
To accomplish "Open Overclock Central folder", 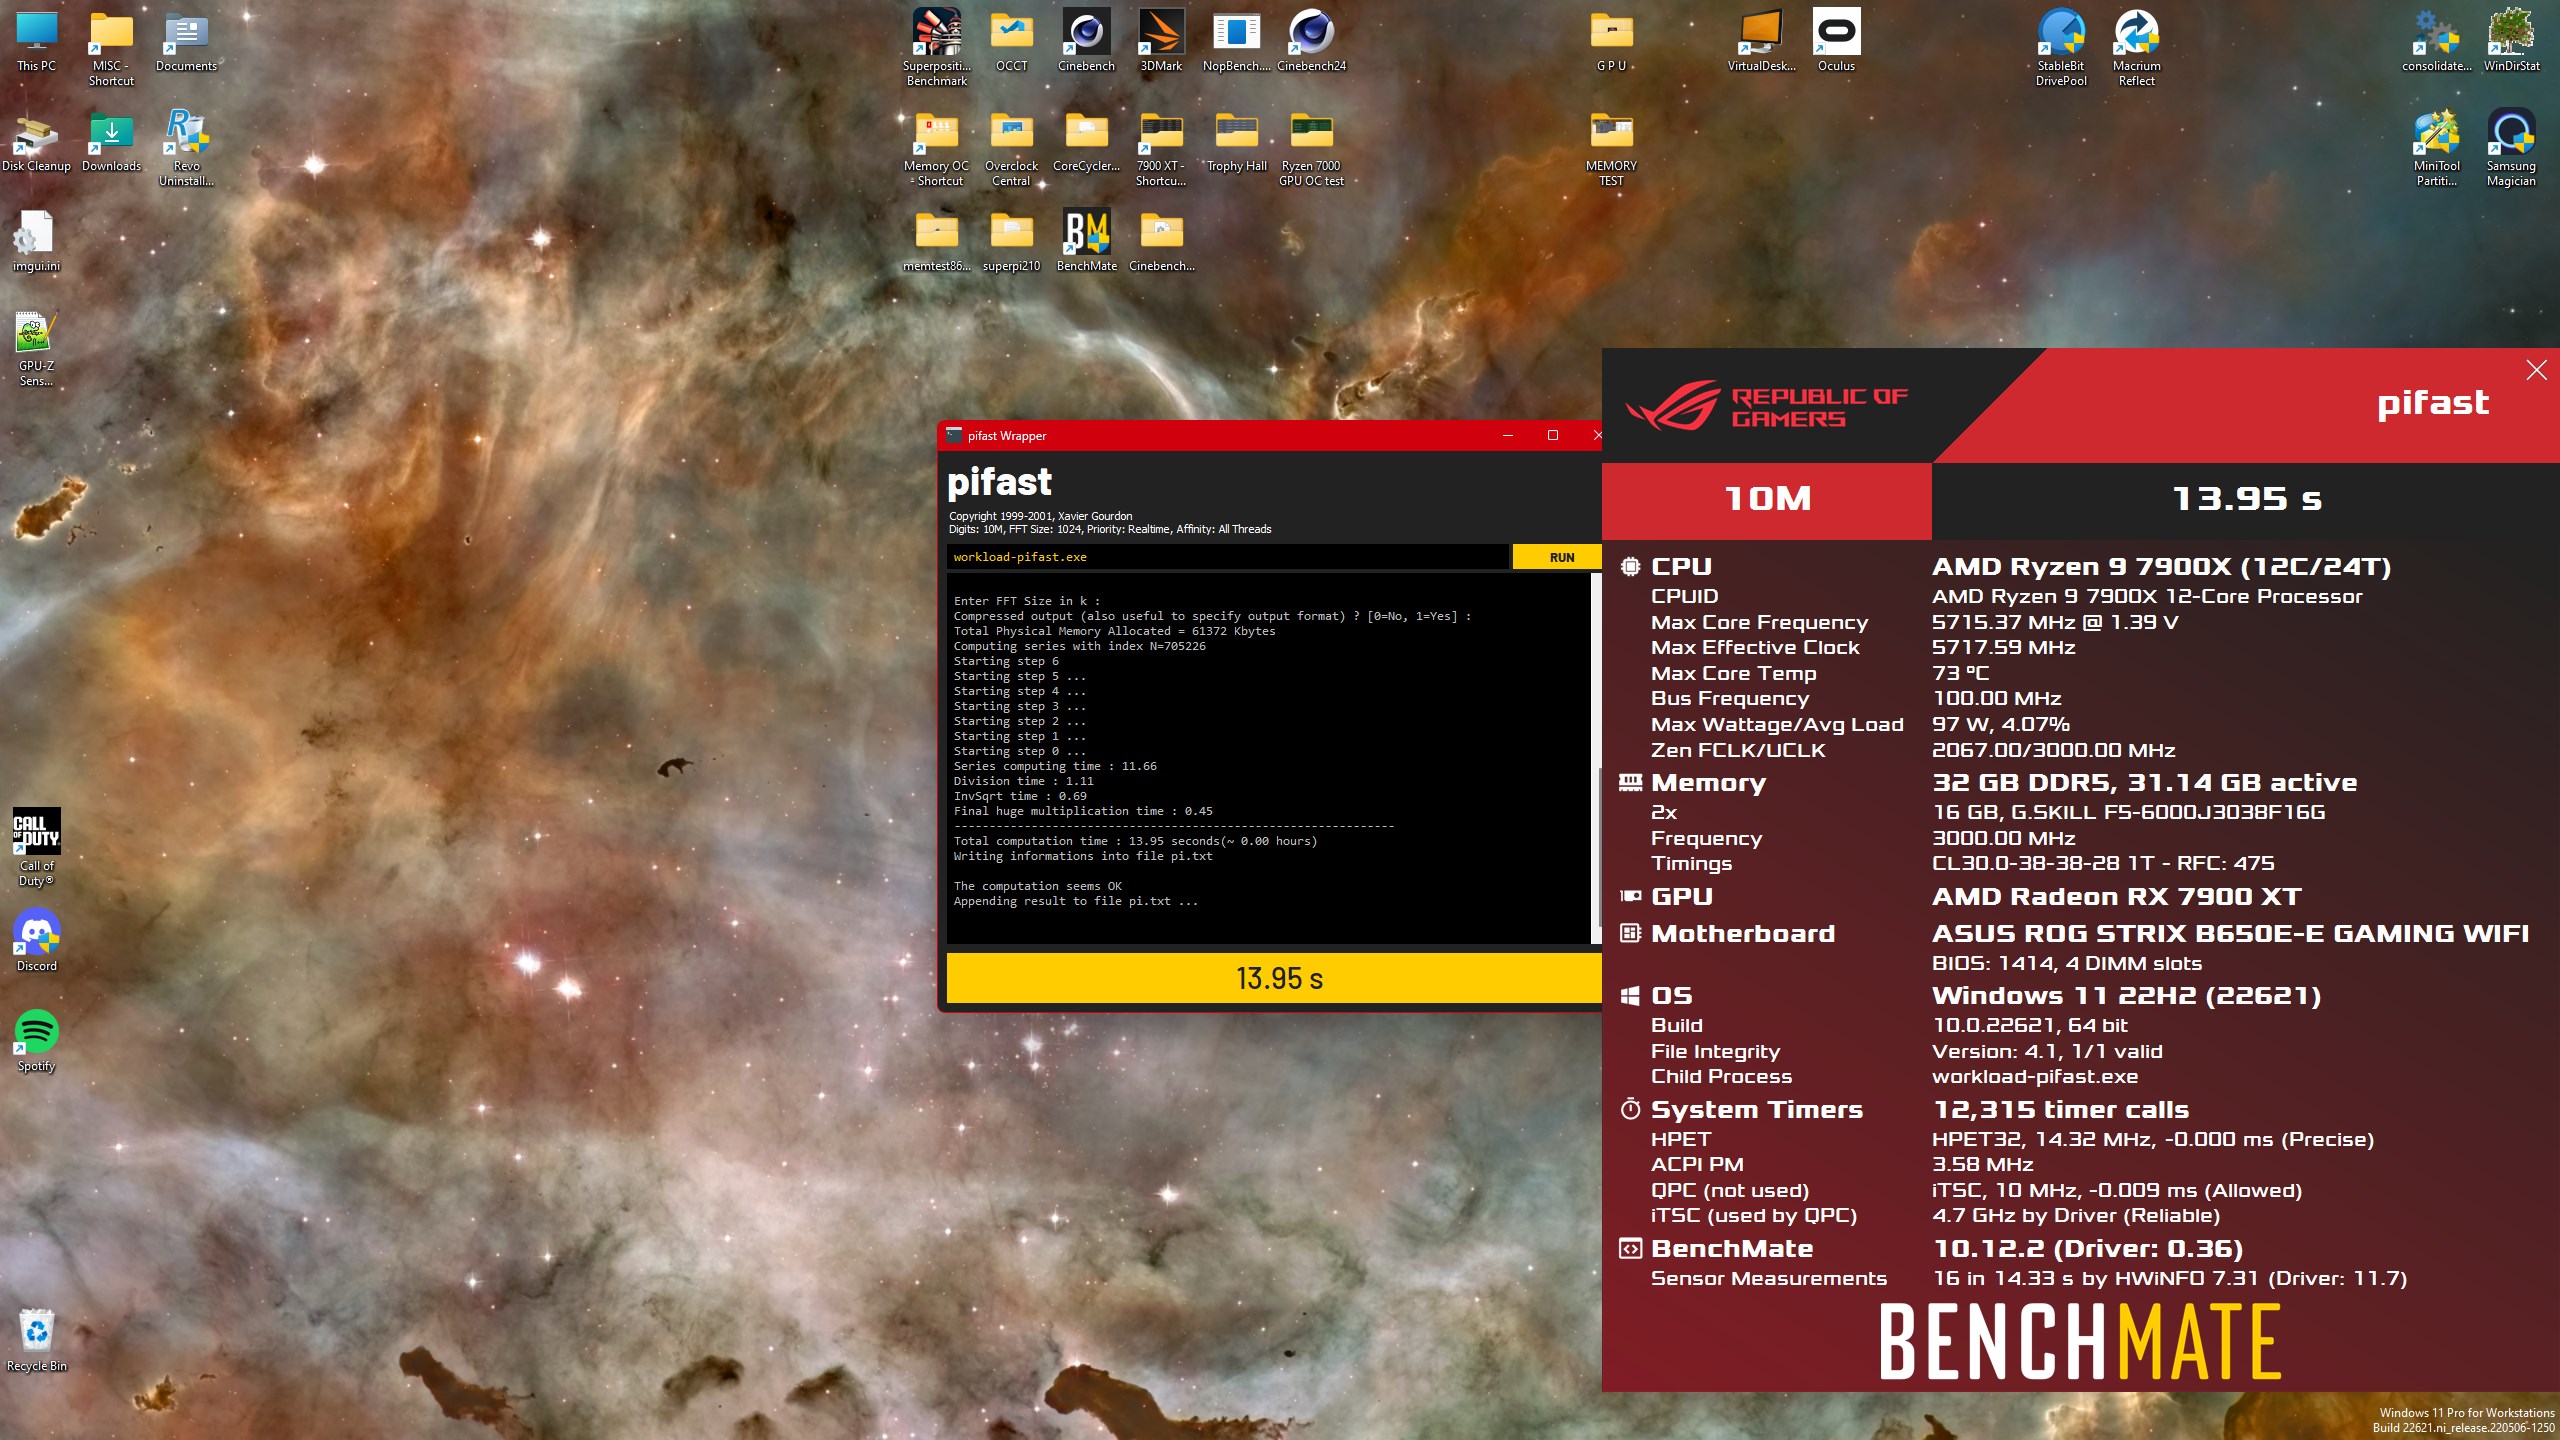I will [x=1011, y=149].
